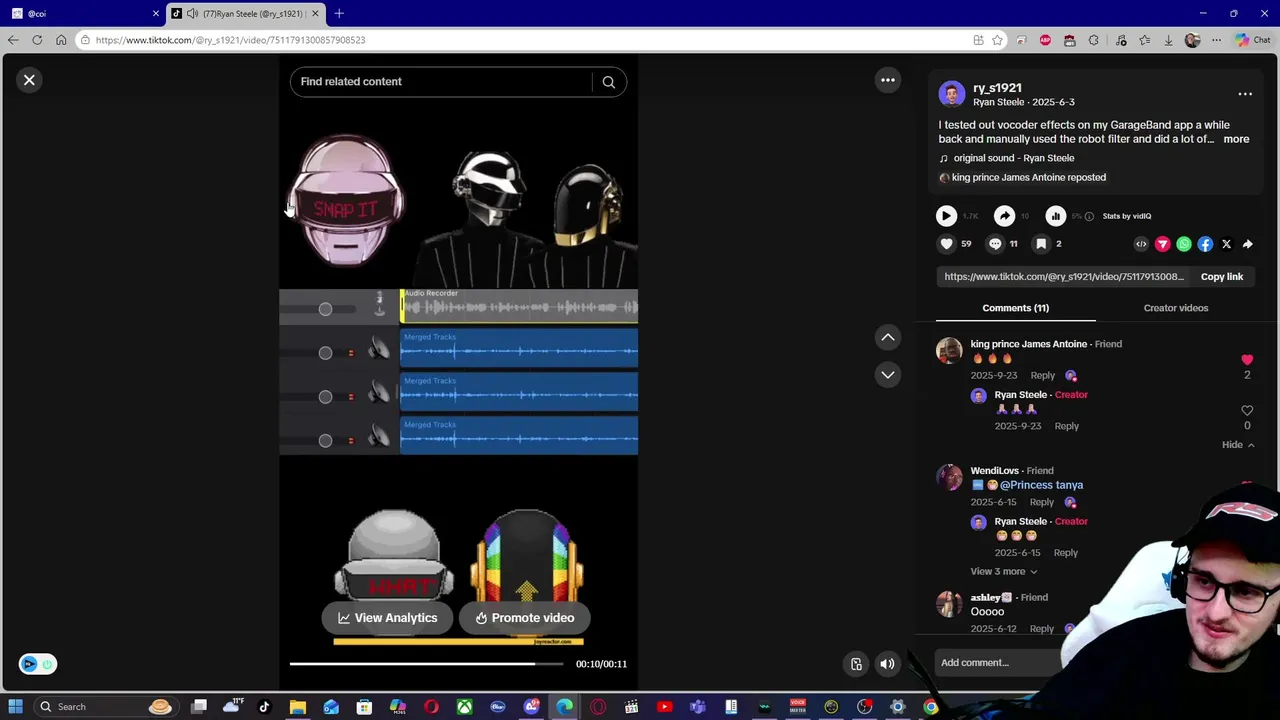The height and width of the screenshot is (720, 1280).
Task: Reply to WendiLovs's comment
Action: coord(1041,503)
